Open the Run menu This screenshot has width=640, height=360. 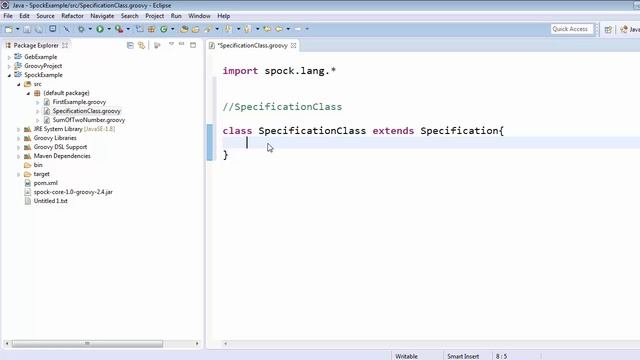[x=176, y=16]
